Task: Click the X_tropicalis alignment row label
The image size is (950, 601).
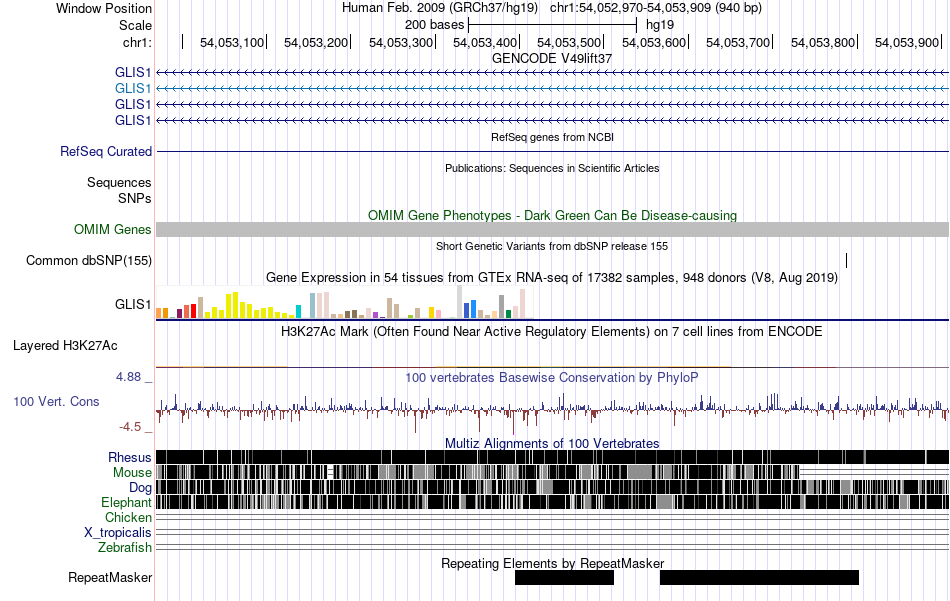Action: click(118, 533)
